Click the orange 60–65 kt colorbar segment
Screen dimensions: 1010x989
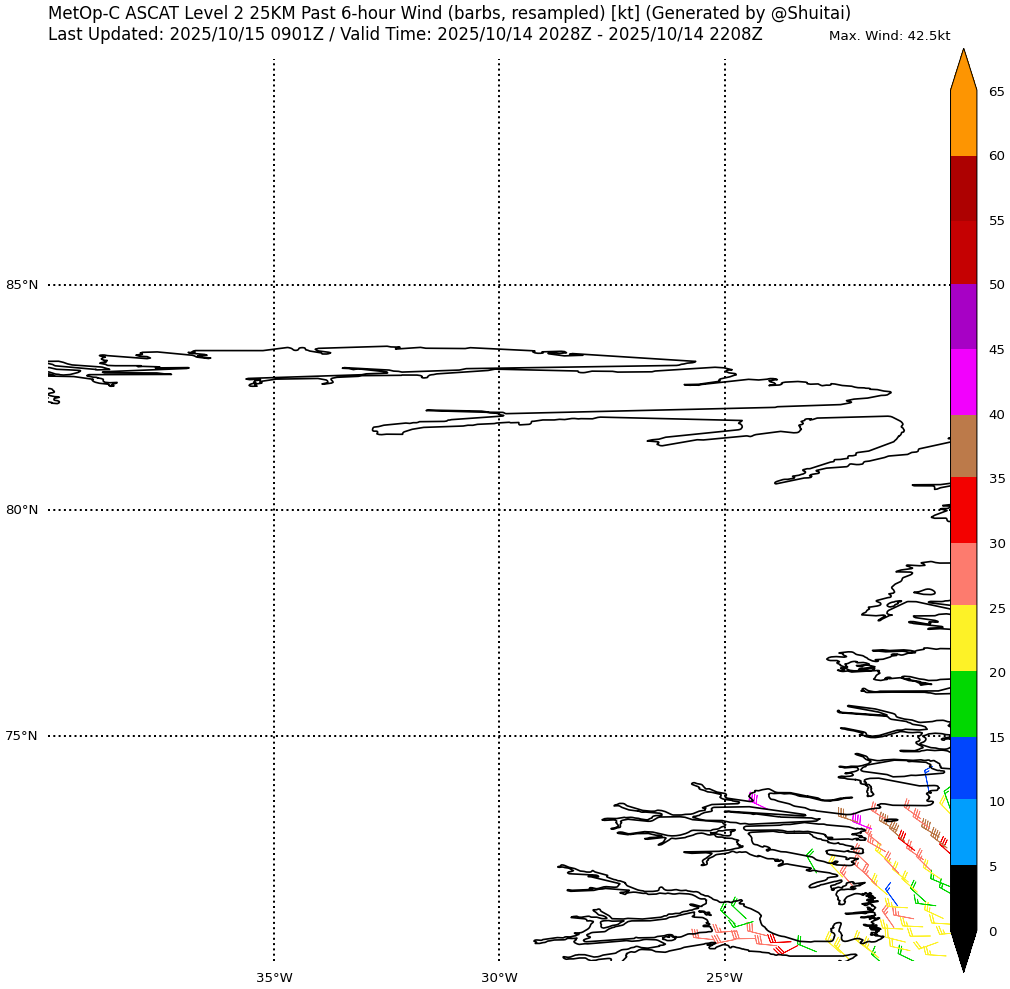coord(963,123)
